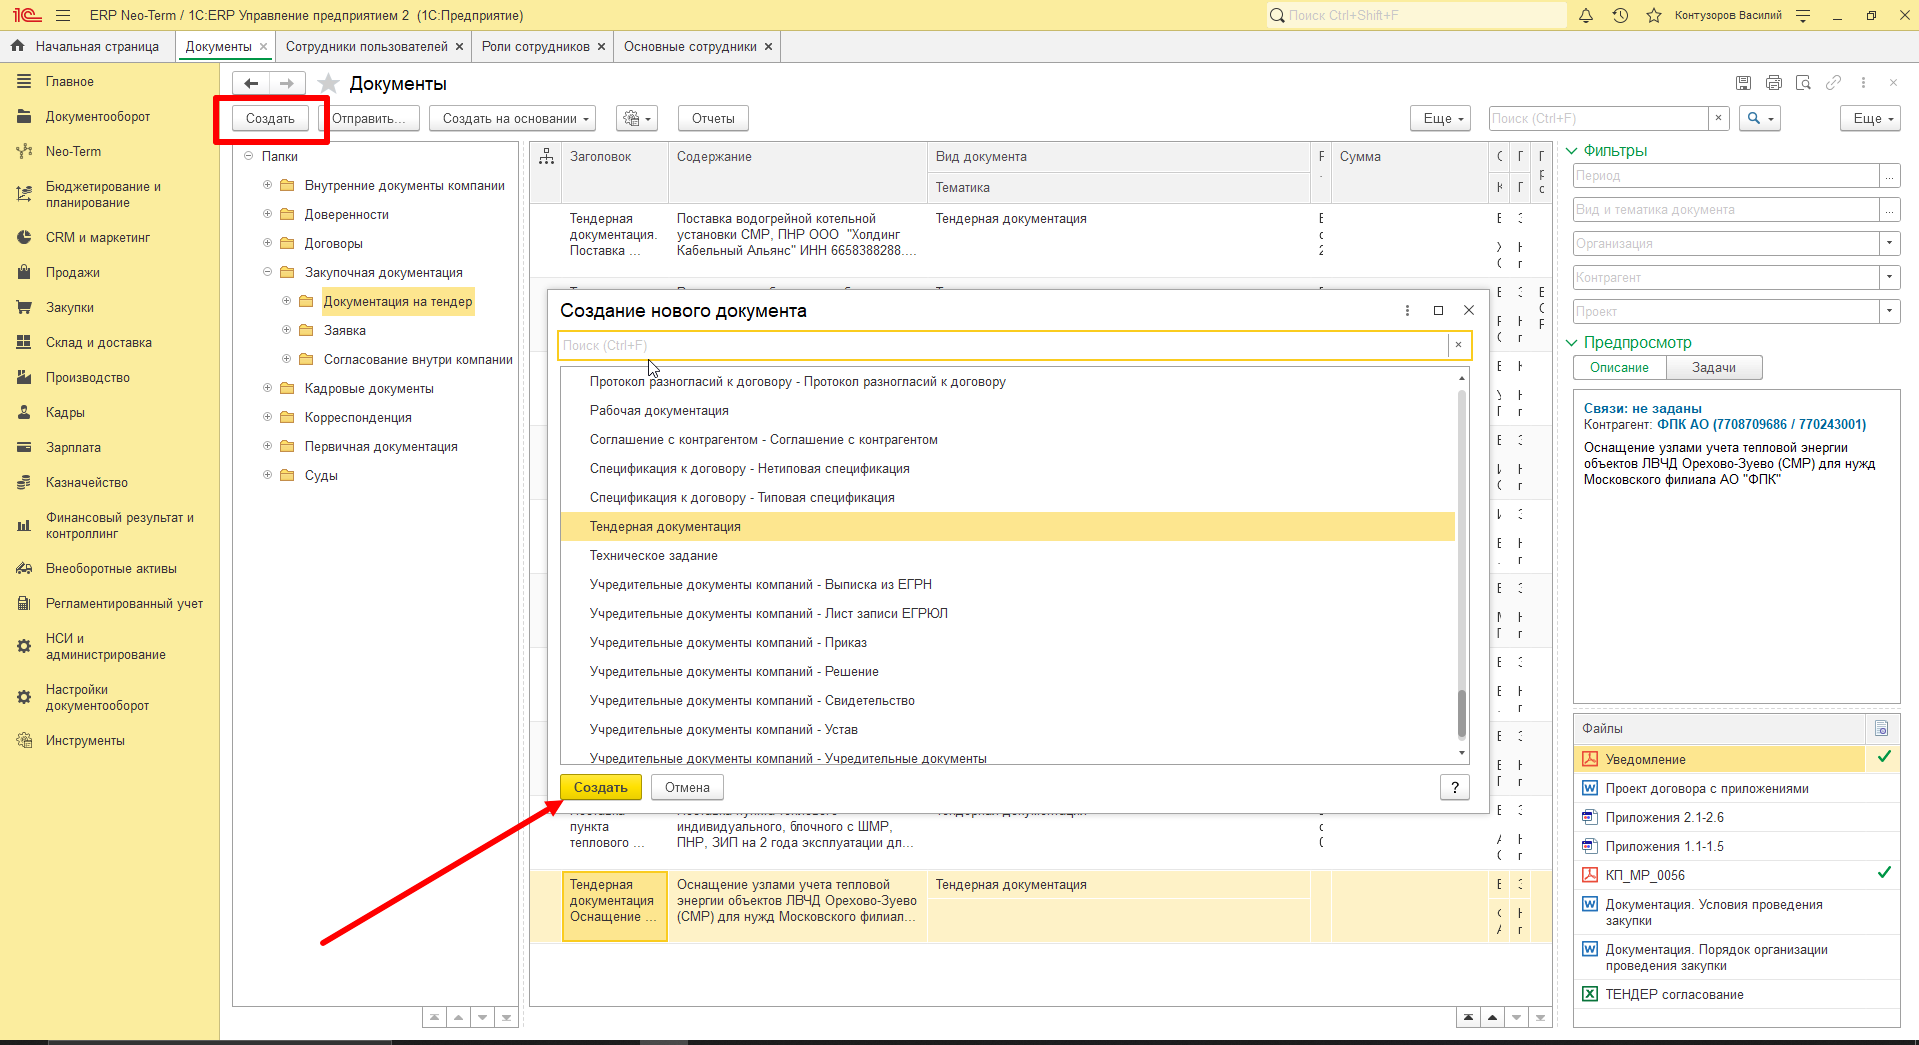
Task: Collapse the Закупочная документация folder
Action: pos(267,272)
